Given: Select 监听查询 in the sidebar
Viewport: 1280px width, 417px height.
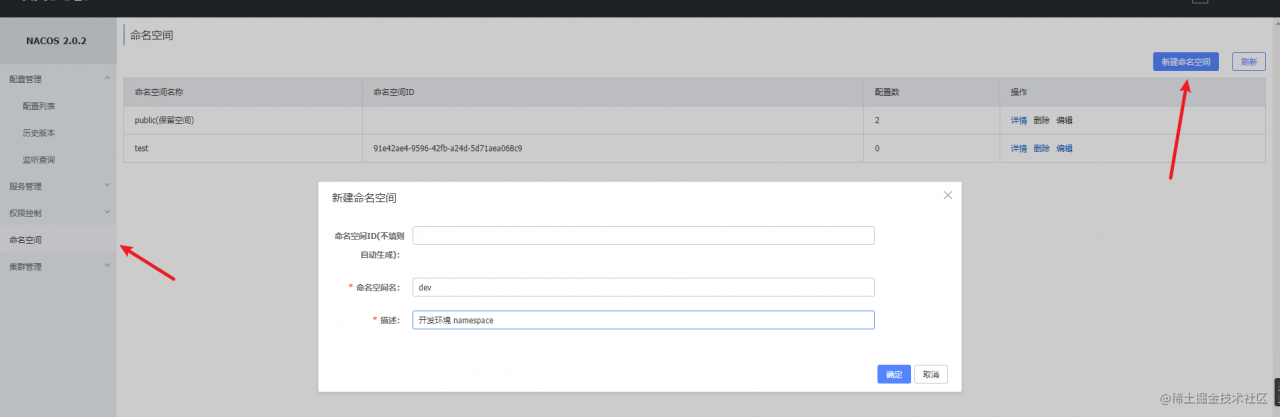Looking at the screenshot, I should 39,159.
